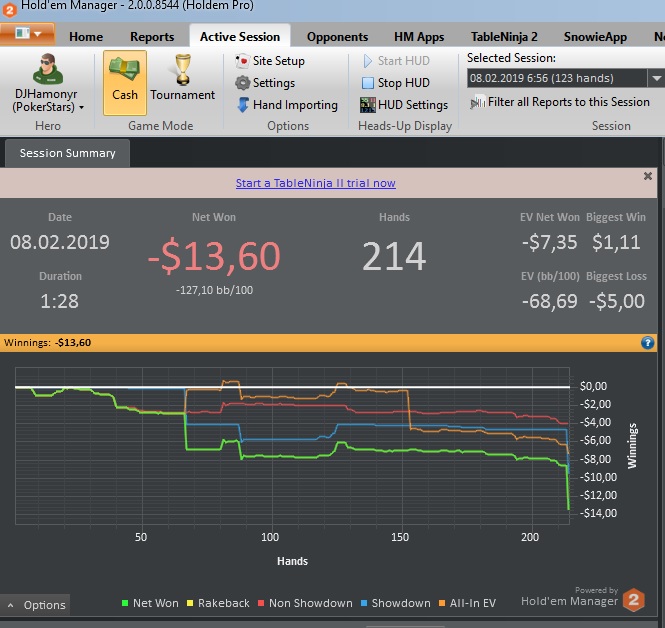Image resolution: width=665 pixels, height=628 pixels.
Task: Open HUD Settings
Action: [x=404, y=105]
